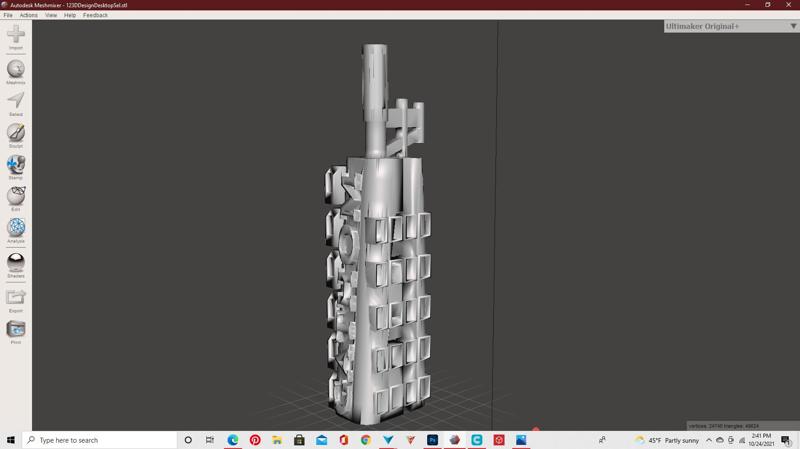The height and width of the screenshot is (449, 800).
Task: Open the File menu
Action: tap(8, 15)
